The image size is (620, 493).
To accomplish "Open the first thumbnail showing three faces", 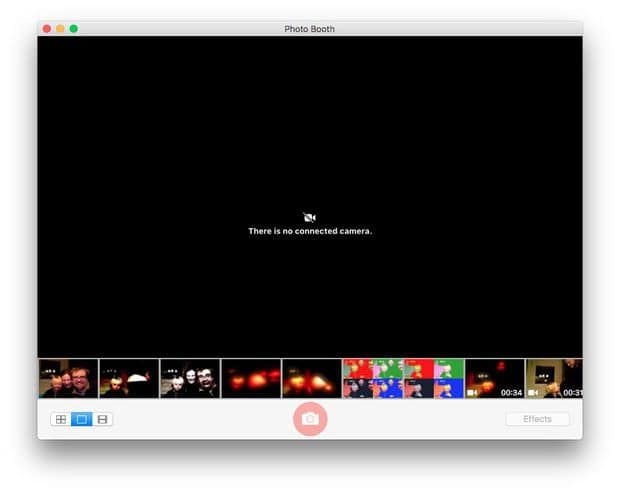I will (68, 378).
